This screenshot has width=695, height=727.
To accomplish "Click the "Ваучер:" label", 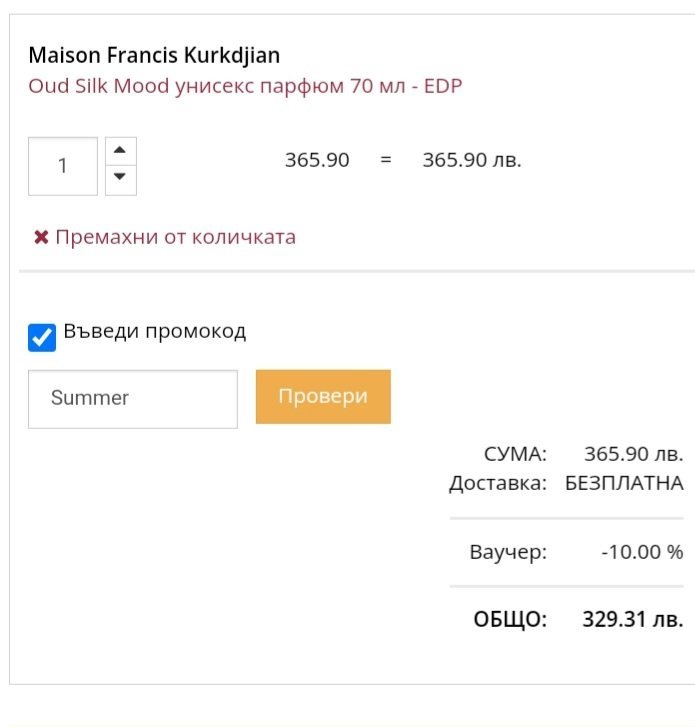I will pyautogui.click(x=508, y=552).
